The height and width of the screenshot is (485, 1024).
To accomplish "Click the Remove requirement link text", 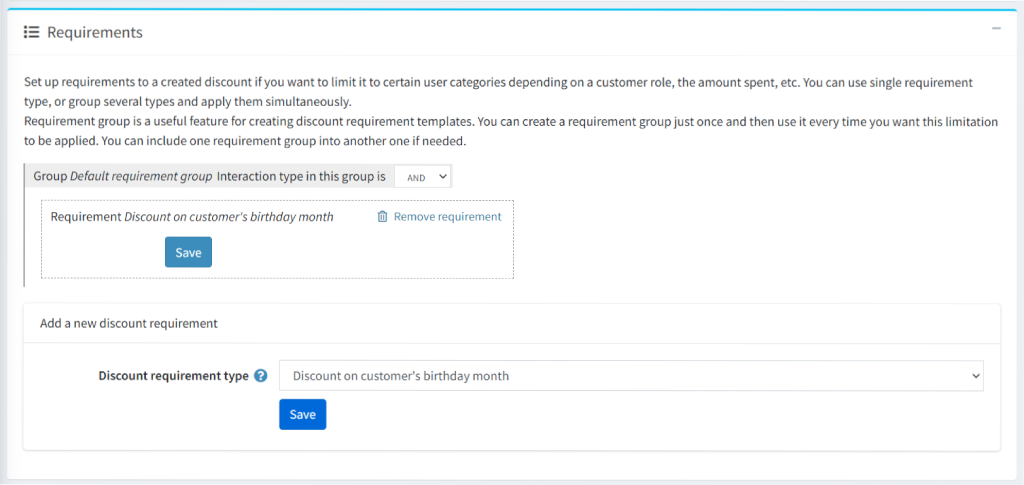I will tap(447, 217).
